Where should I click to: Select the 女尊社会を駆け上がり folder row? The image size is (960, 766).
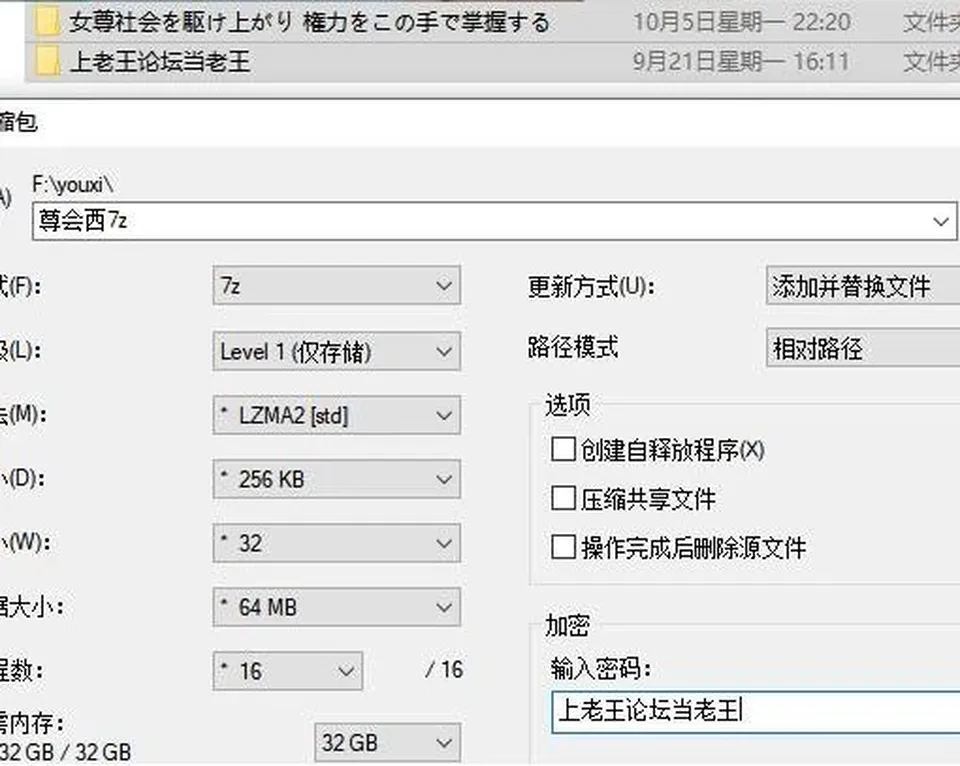tap(492, 22)
